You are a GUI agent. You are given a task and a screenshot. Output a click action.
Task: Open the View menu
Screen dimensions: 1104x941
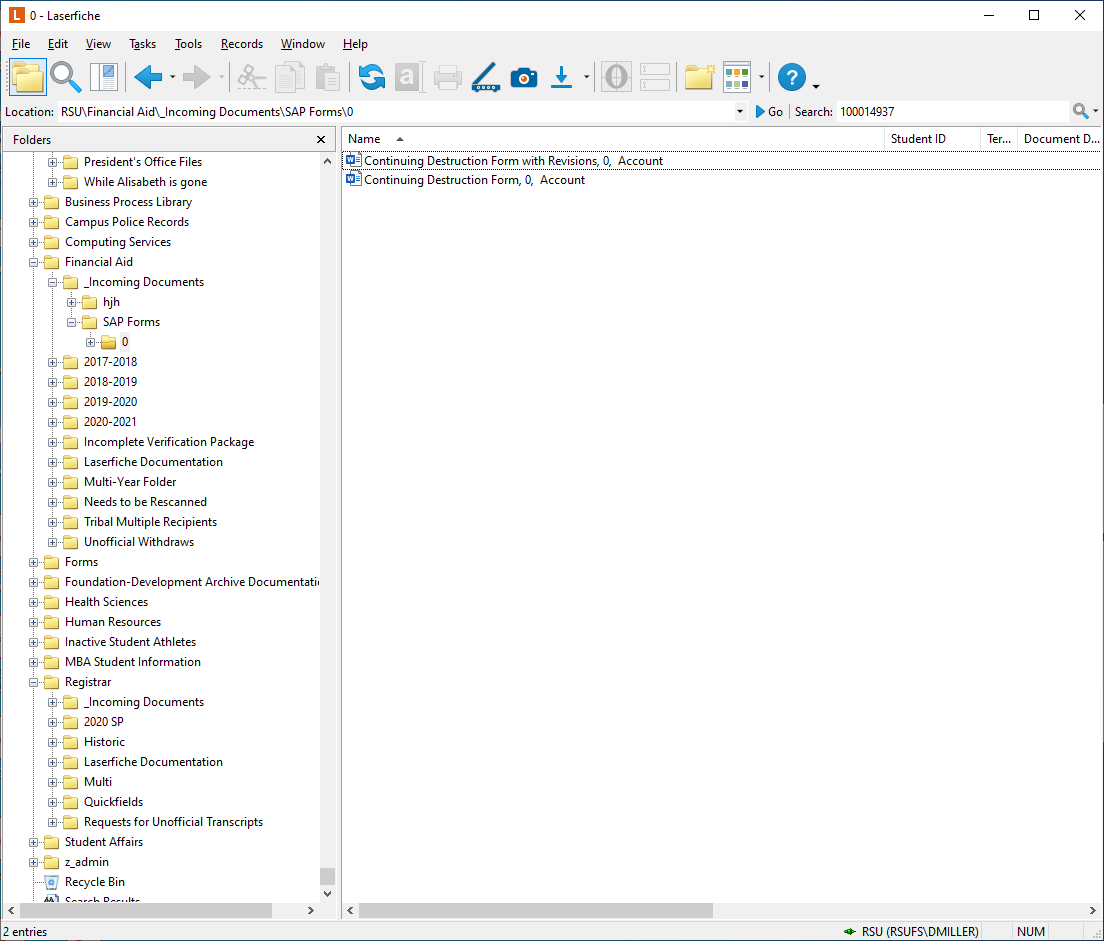pos(98,44)
